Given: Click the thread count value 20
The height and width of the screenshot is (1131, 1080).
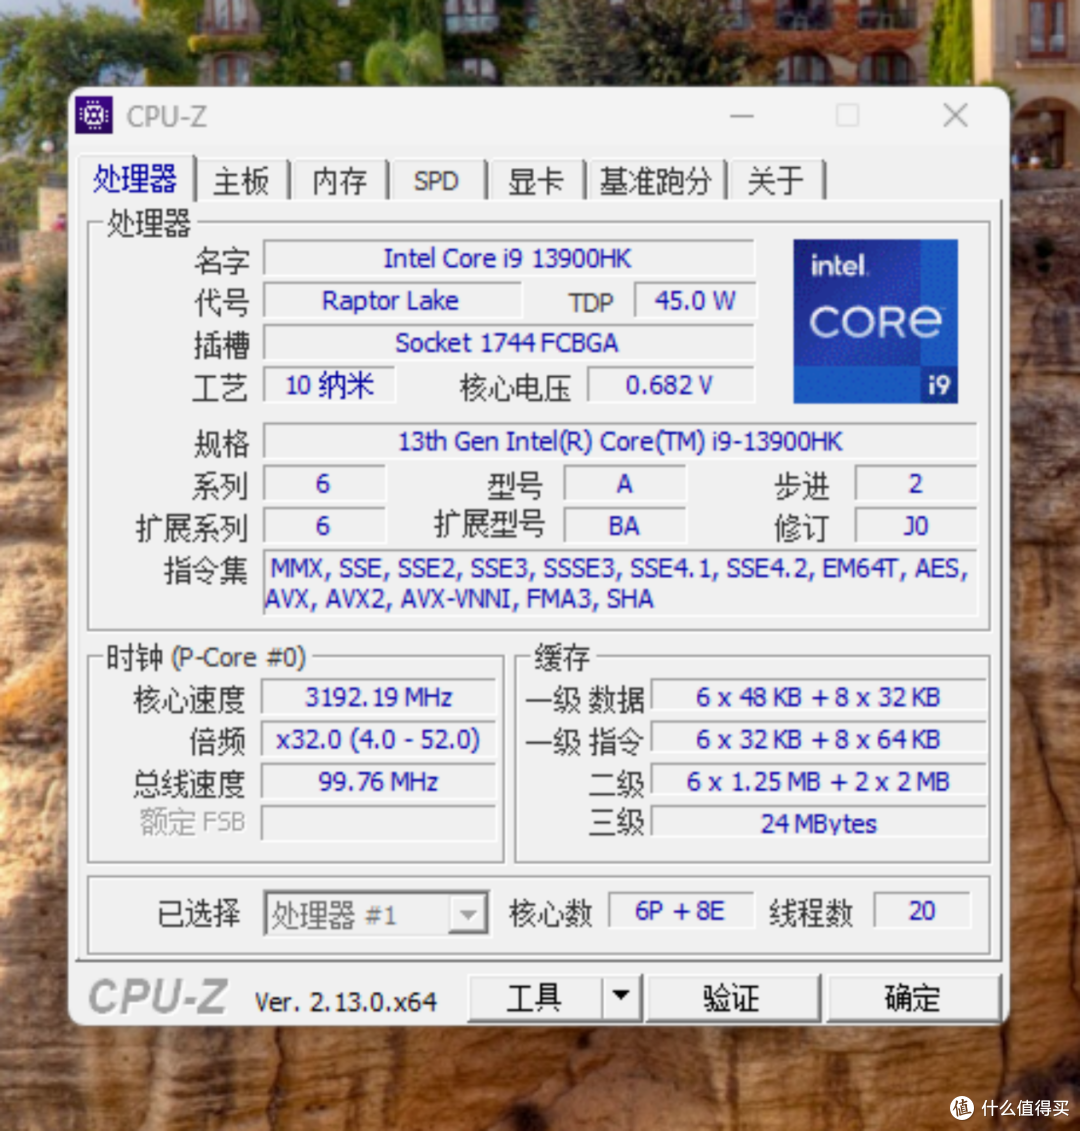Looking at the screenshot, I should pos(921,911).
